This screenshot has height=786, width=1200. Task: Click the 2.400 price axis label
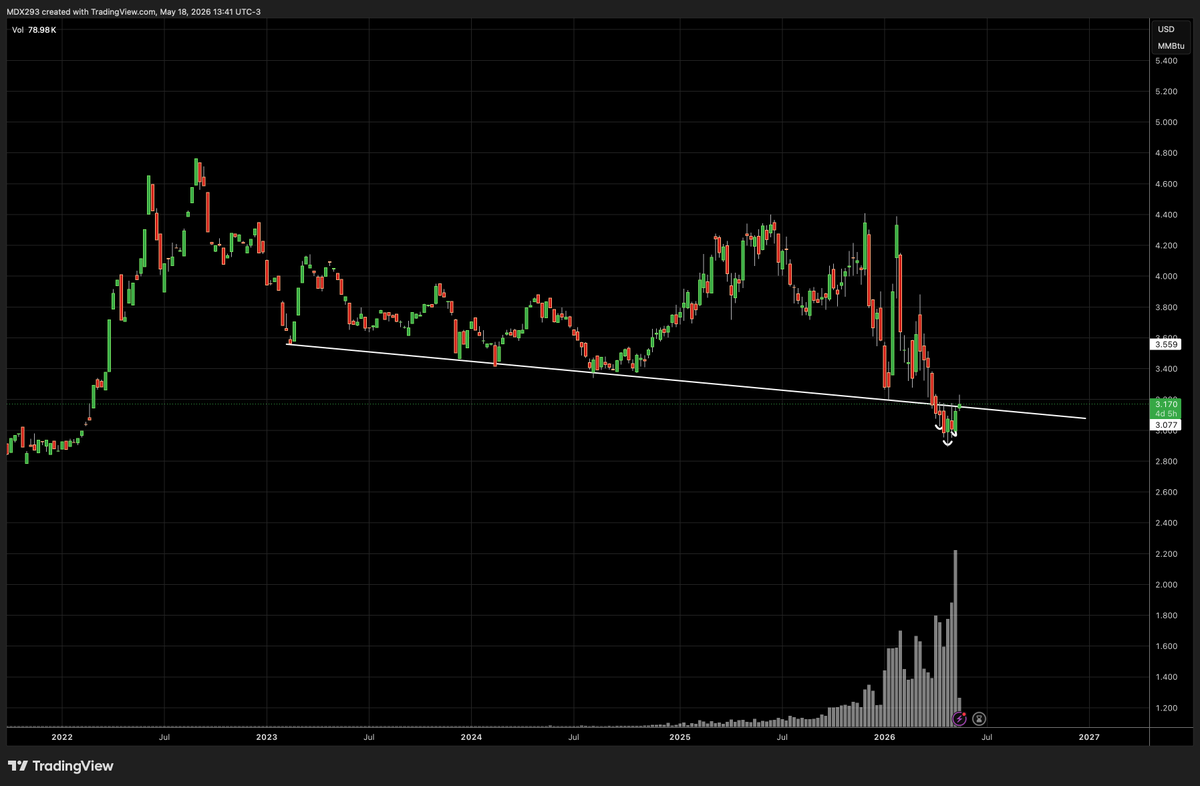pos(1166,523)
